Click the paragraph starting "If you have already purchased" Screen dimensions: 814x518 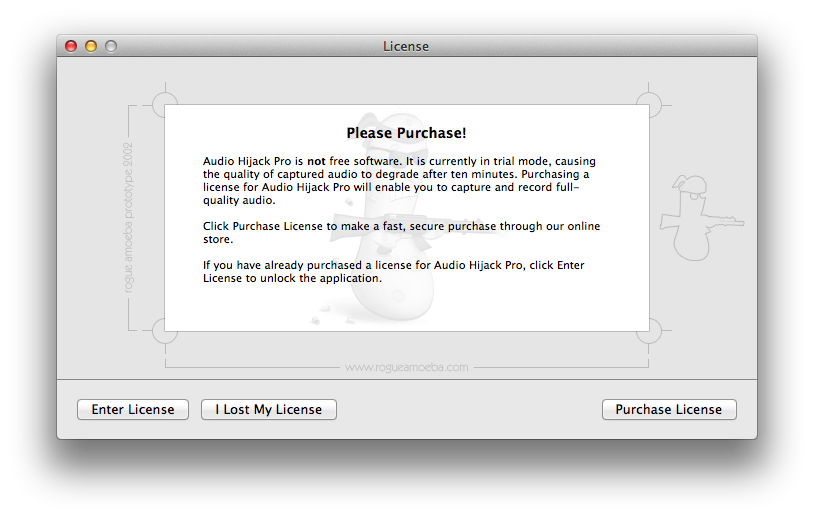click(394, 271)
